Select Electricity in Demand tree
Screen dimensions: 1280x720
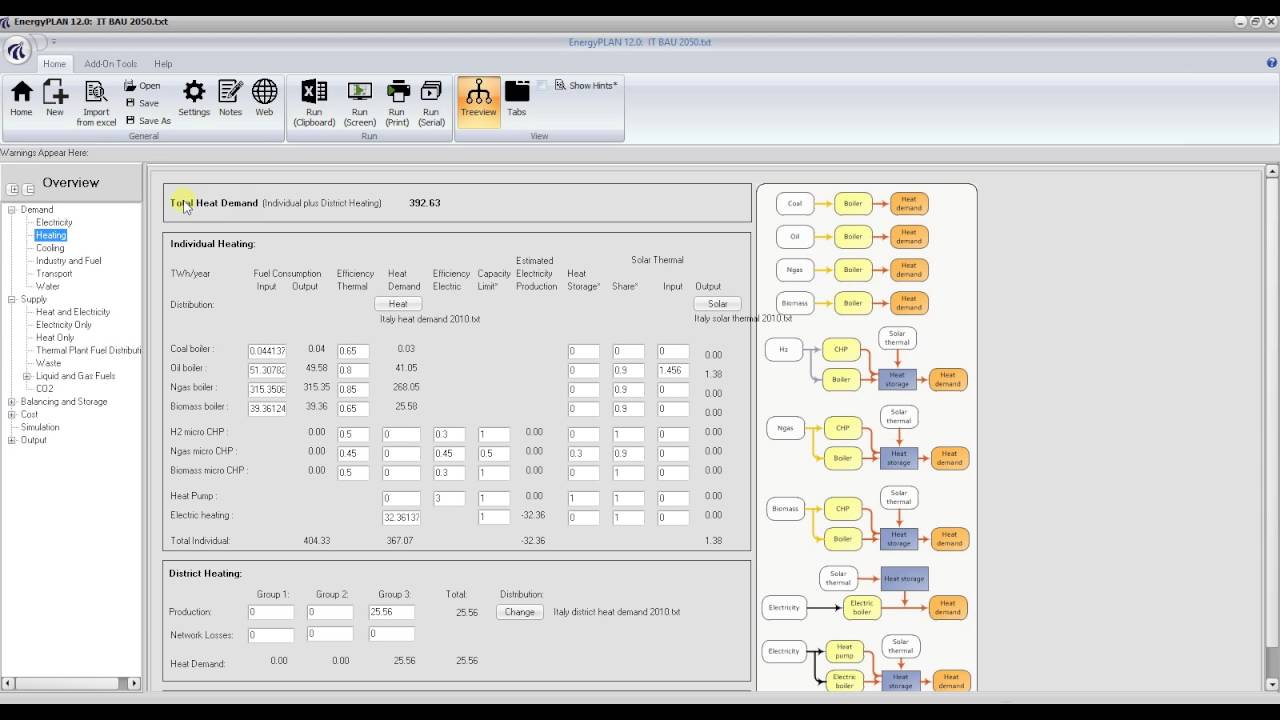pos(54,223)
